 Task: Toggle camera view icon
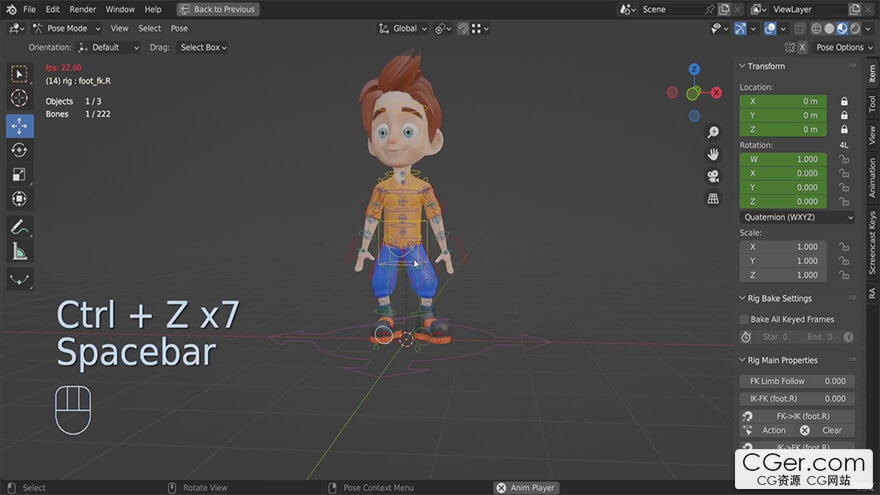click(713, 176)
